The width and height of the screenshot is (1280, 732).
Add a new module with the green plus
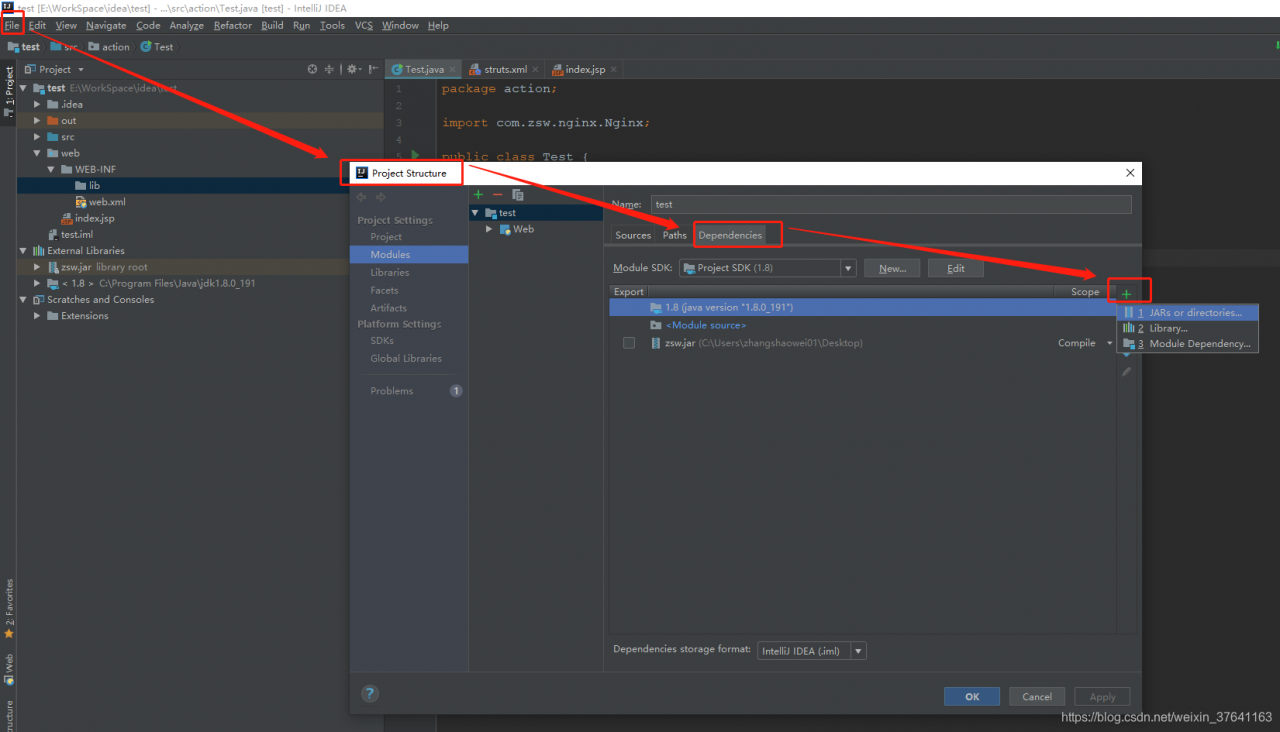(478, 194)
